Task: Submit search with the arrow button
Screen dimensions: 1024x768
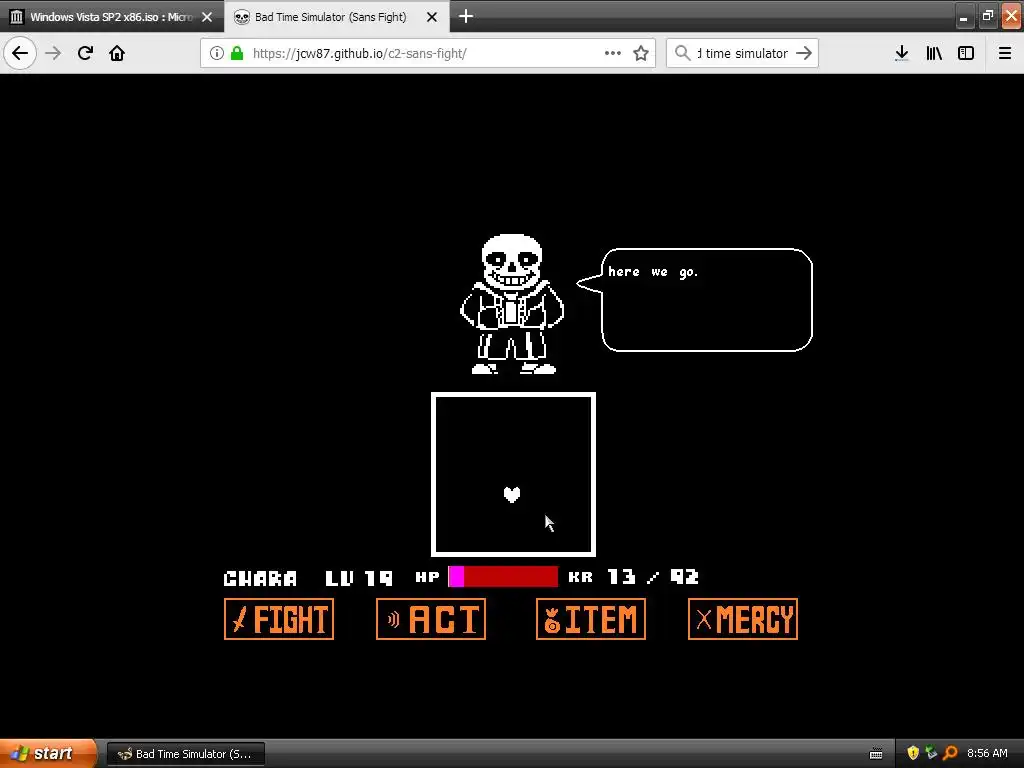Action: point(804,53)
